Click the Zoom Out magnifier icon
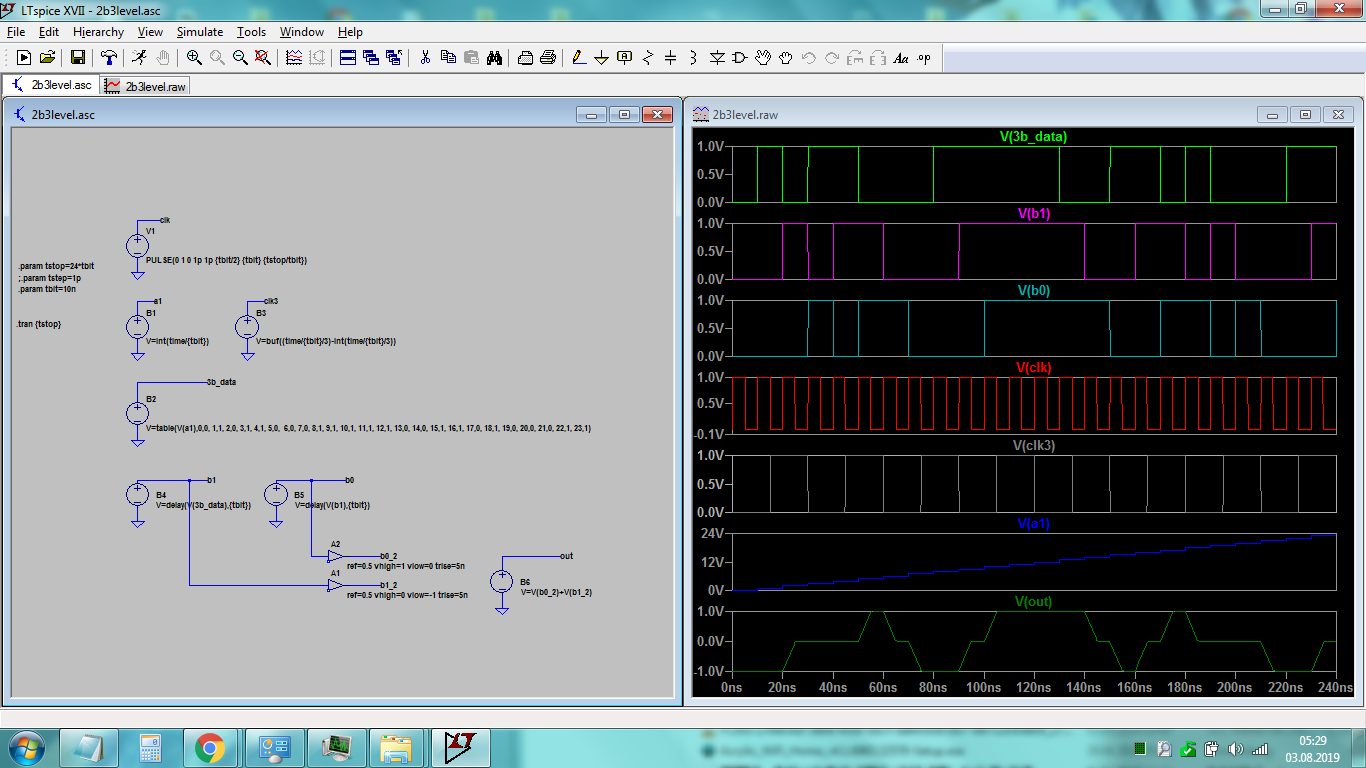The height and width of the screenshot is (768, 1366). point(240,58)
